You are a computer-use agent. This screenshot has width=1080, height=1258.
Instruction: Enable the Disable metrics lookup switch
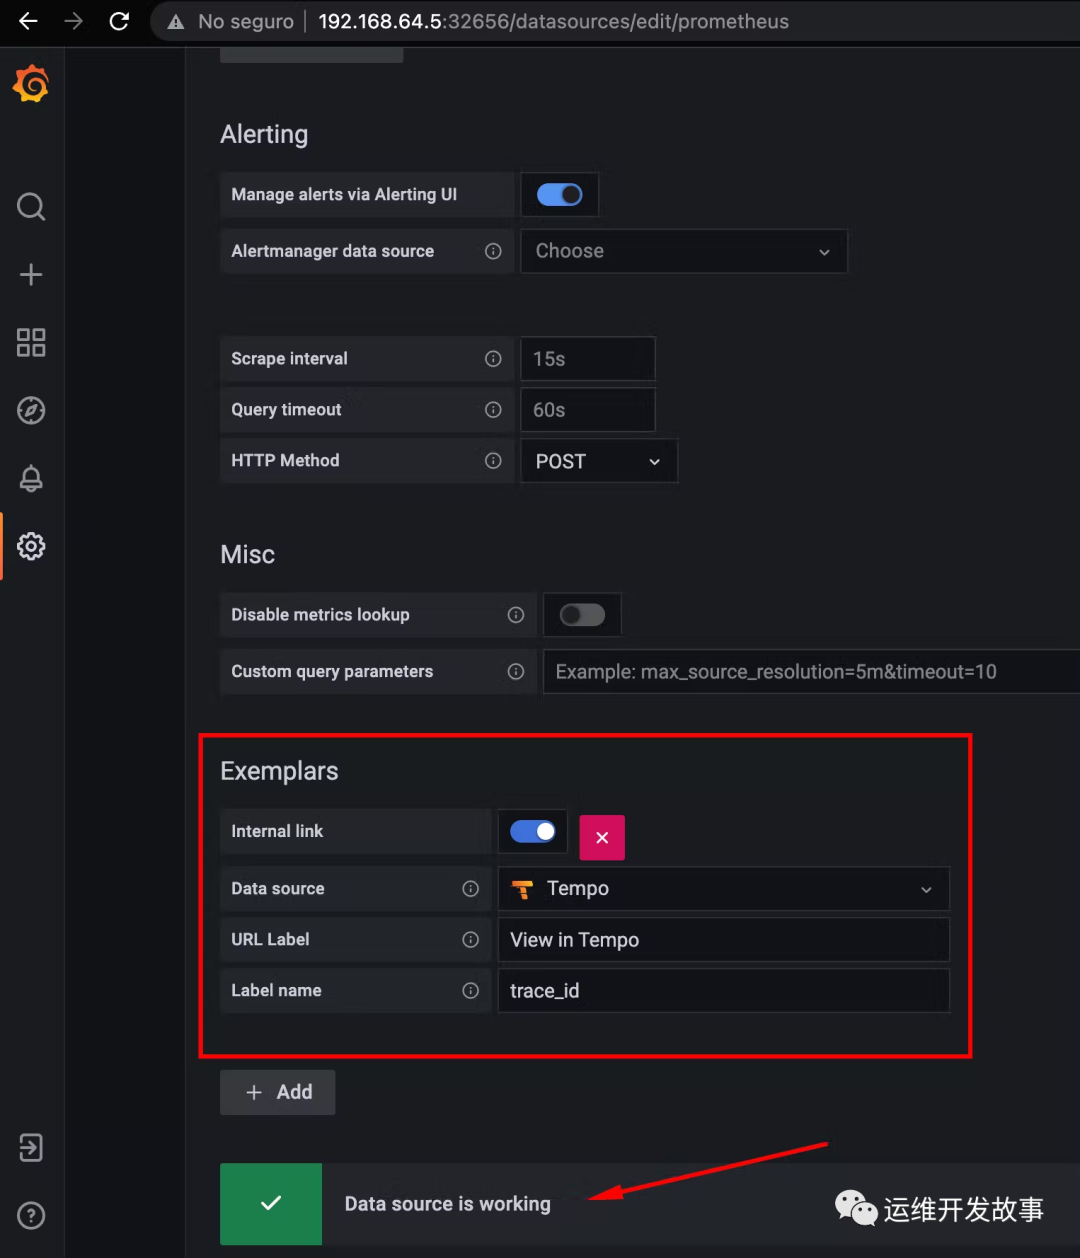tap(582, 614)
